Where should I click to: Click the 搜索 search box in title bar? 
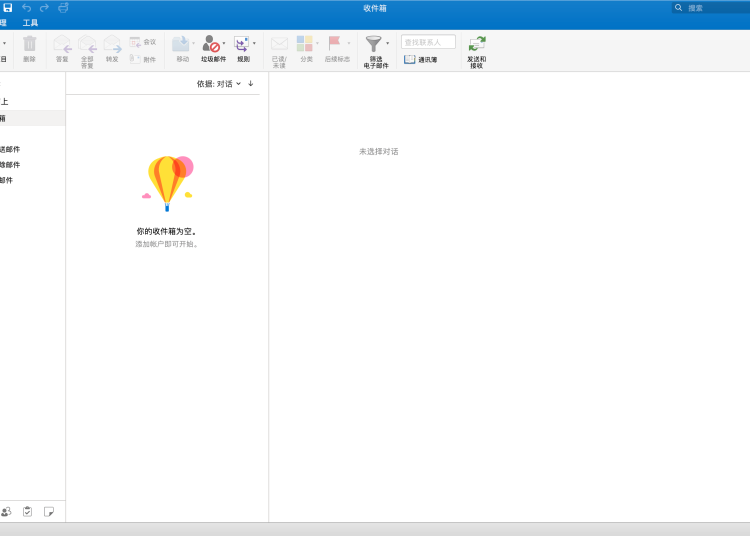[713, 8]
